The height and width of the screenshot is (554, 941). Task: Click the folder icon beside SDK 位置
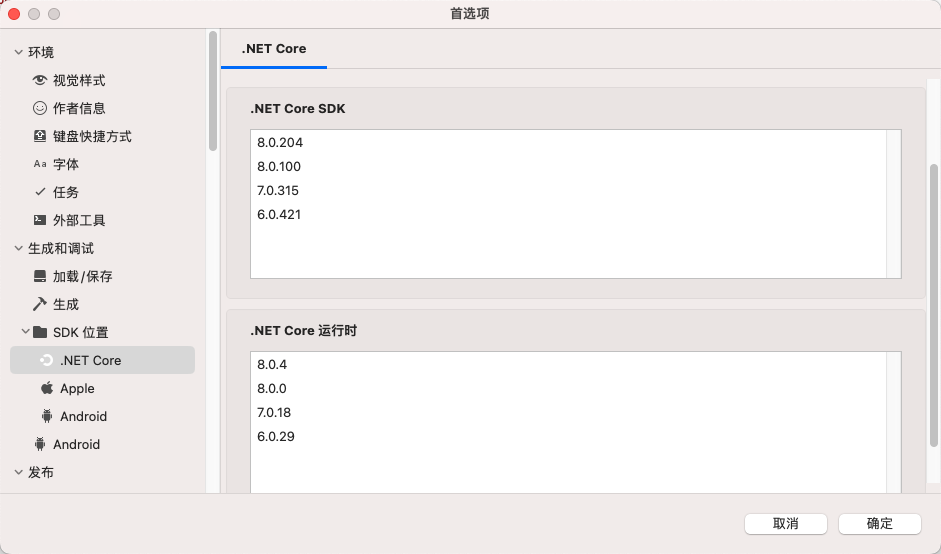(40, 332)
